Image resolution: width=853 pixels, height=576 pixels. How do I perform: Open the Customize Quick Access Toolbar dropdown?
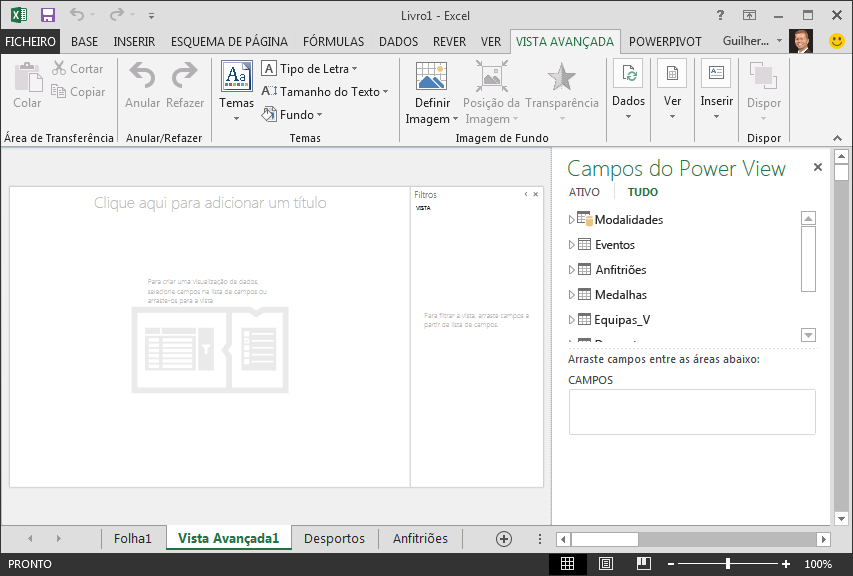(151, 16)
